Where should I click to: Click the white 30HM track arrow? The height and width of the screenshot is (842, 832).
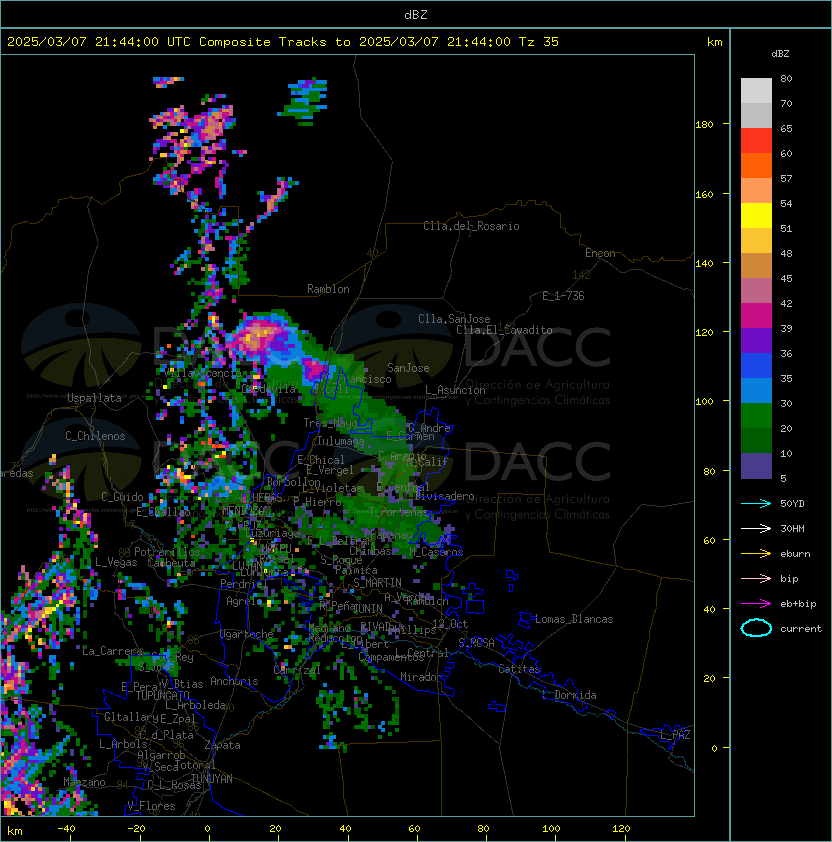coord(756,528)
